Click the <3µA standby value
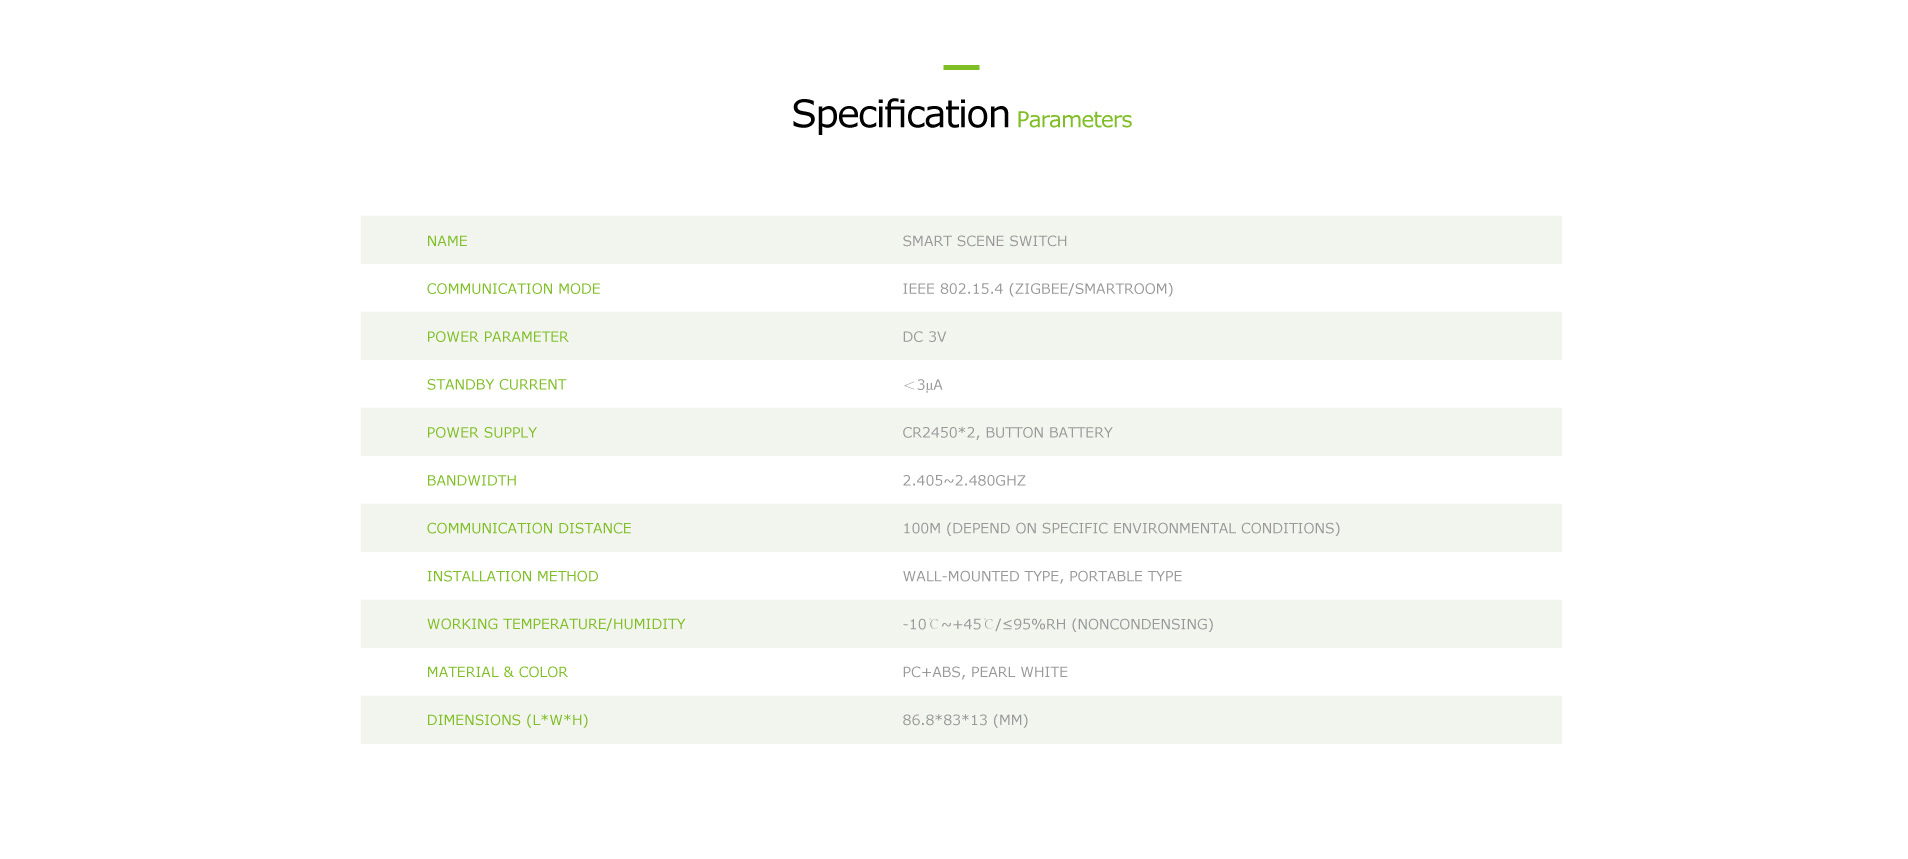 pyautogui.click(x=922, y=385)
